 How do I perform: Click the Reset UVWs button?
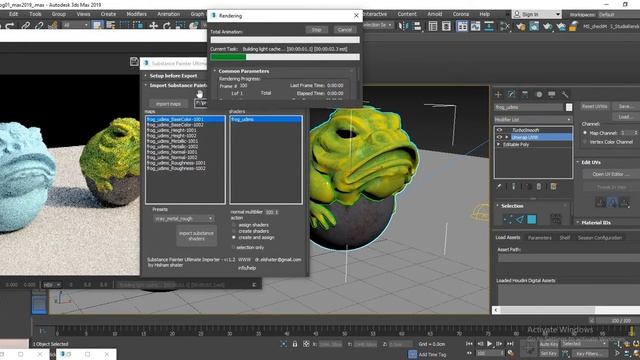594,107
